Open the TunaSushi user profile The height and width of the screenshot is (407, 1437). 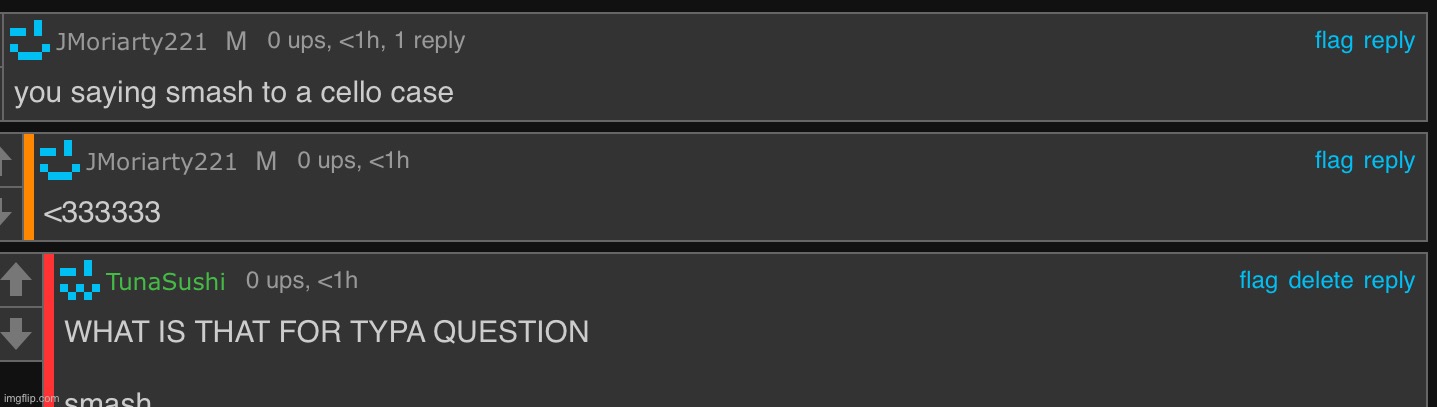(x=166, y=282)
